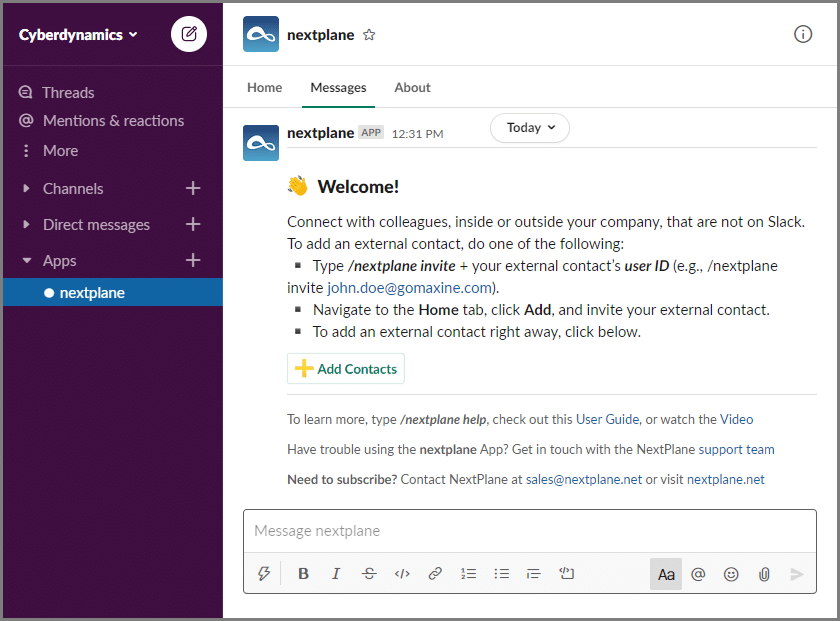The height and width of the screenshot is (621, 840).
Task: Click the nextplane avatar beside the message
Action: (261, 143)
